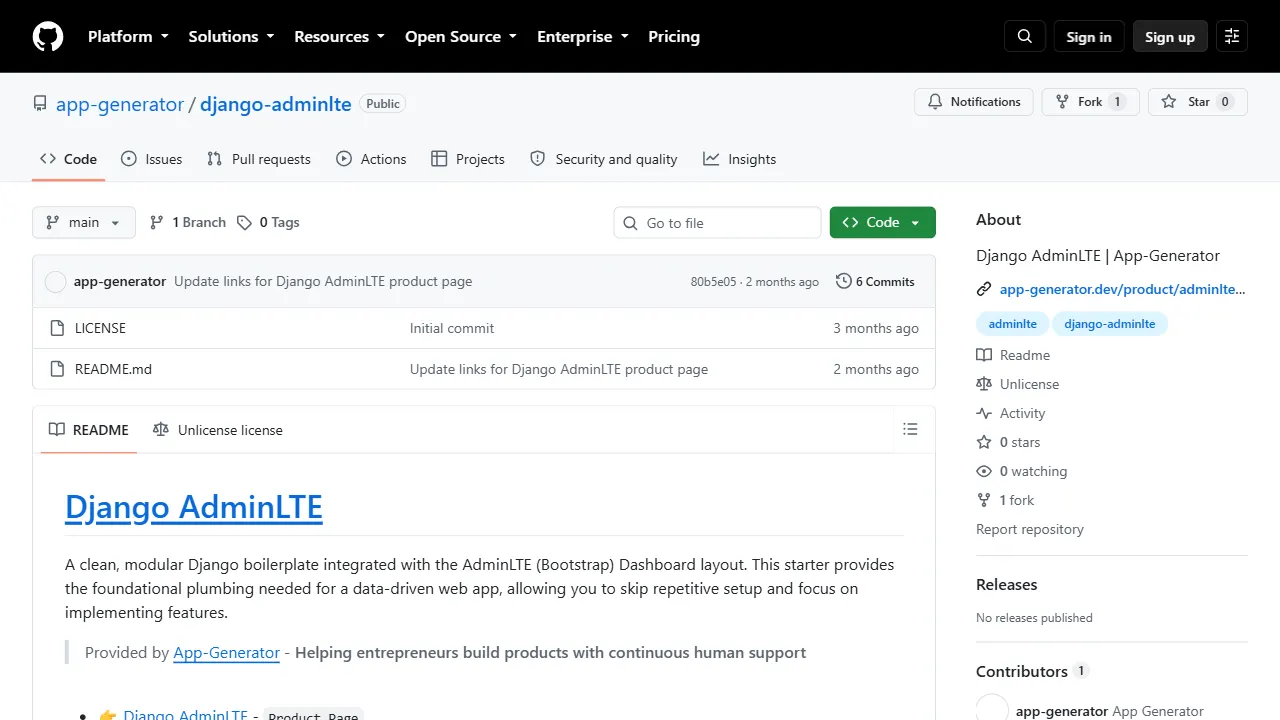Open the README.md file name link
This screenshot has width=1280, height=720.
click(x=113, y=369)
